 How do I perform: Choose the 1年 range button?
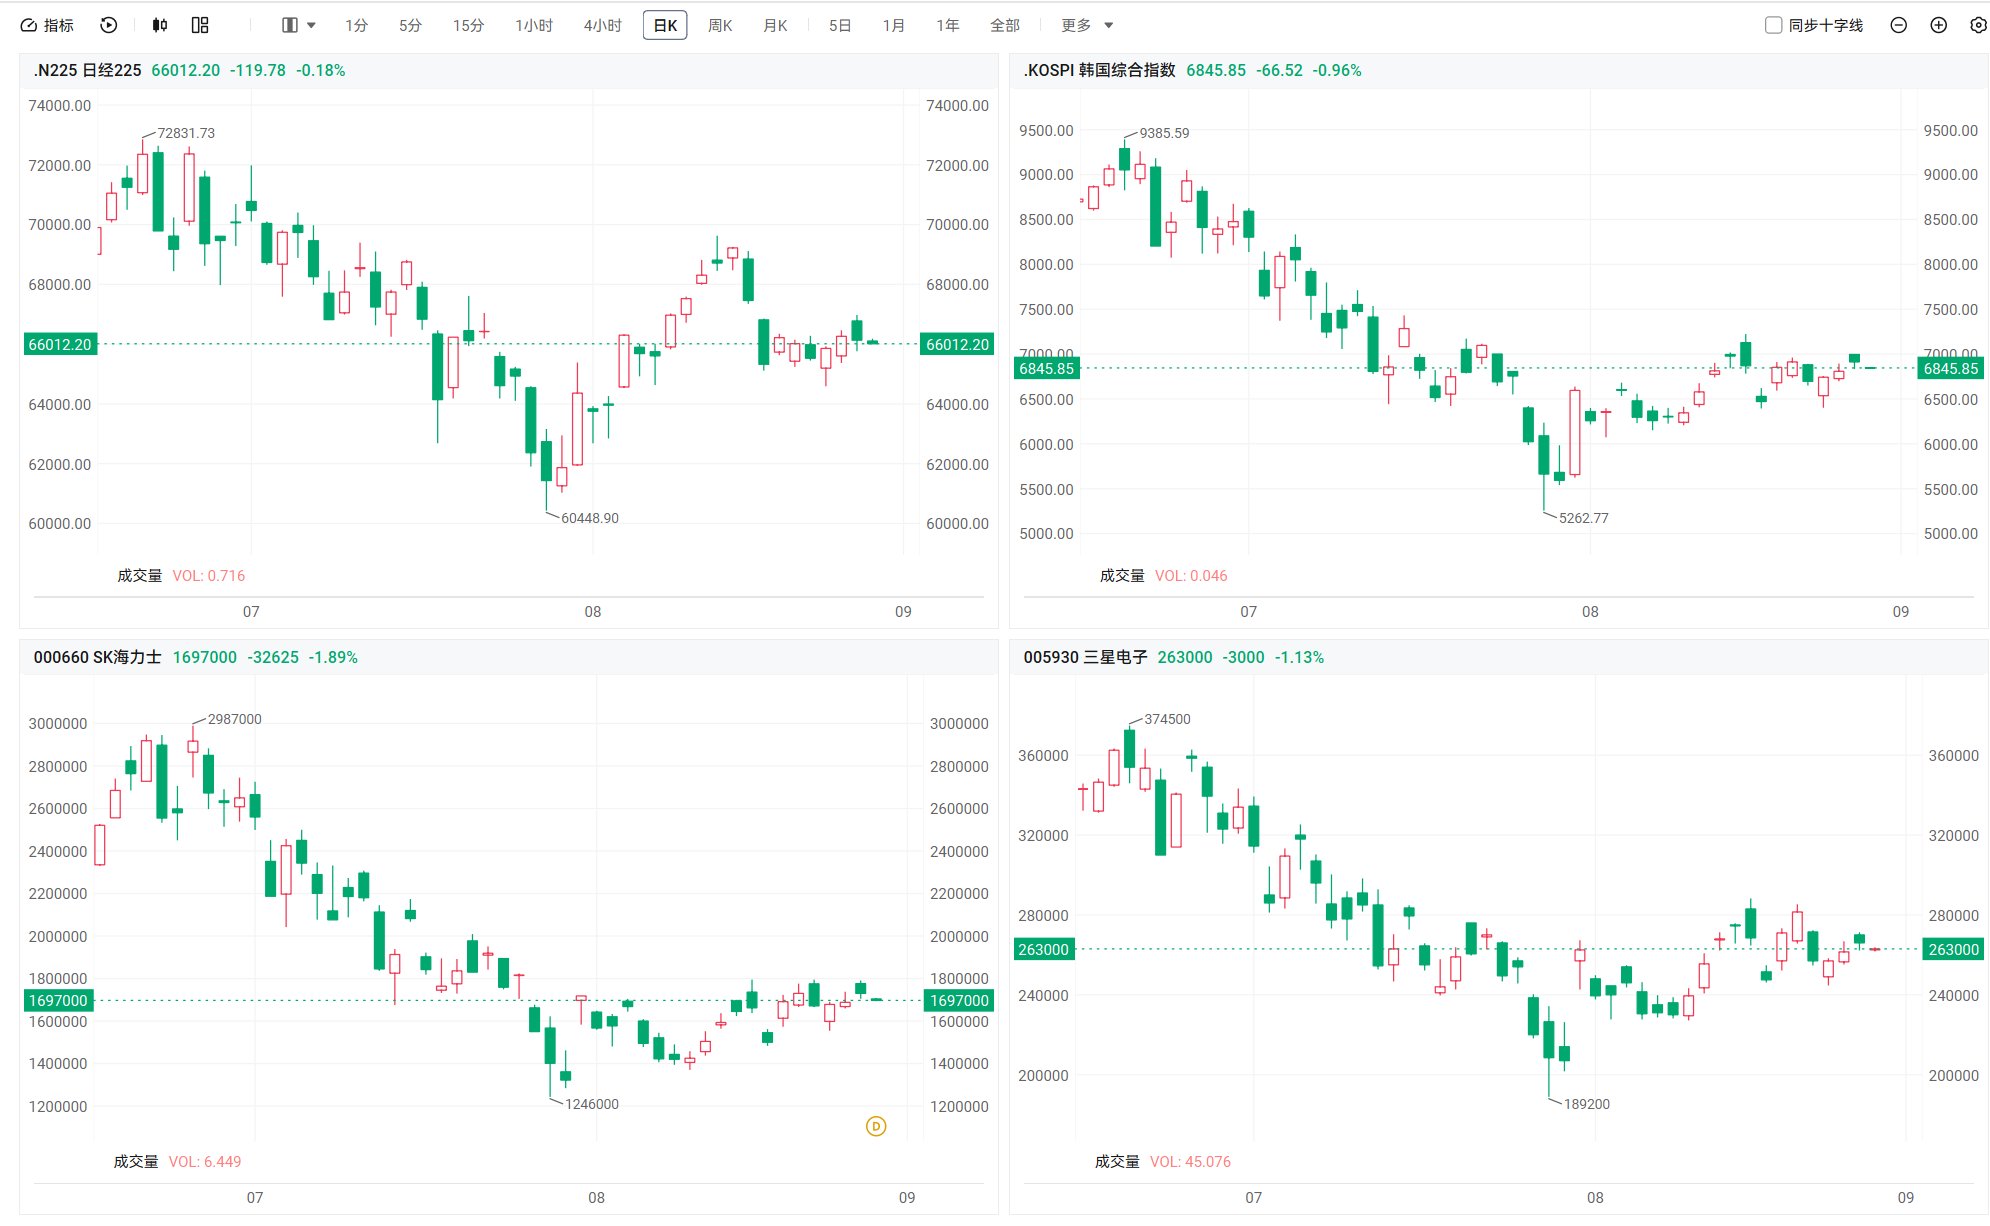(947, 25)
